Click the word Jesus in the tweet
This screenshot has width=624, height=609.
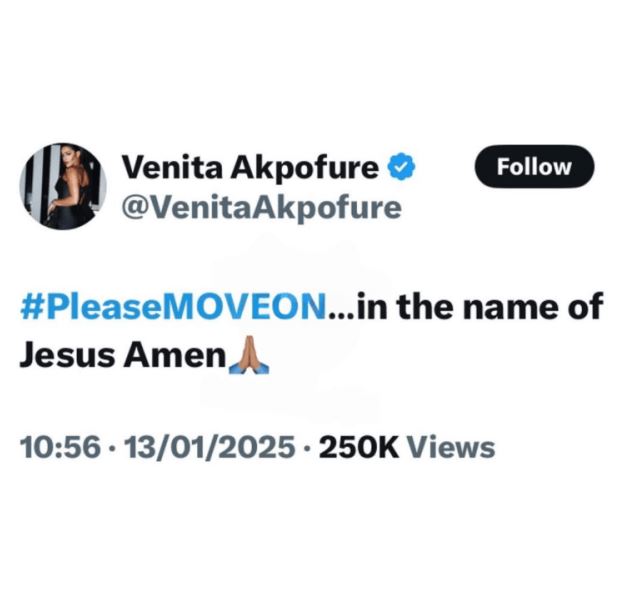(68, 355)
